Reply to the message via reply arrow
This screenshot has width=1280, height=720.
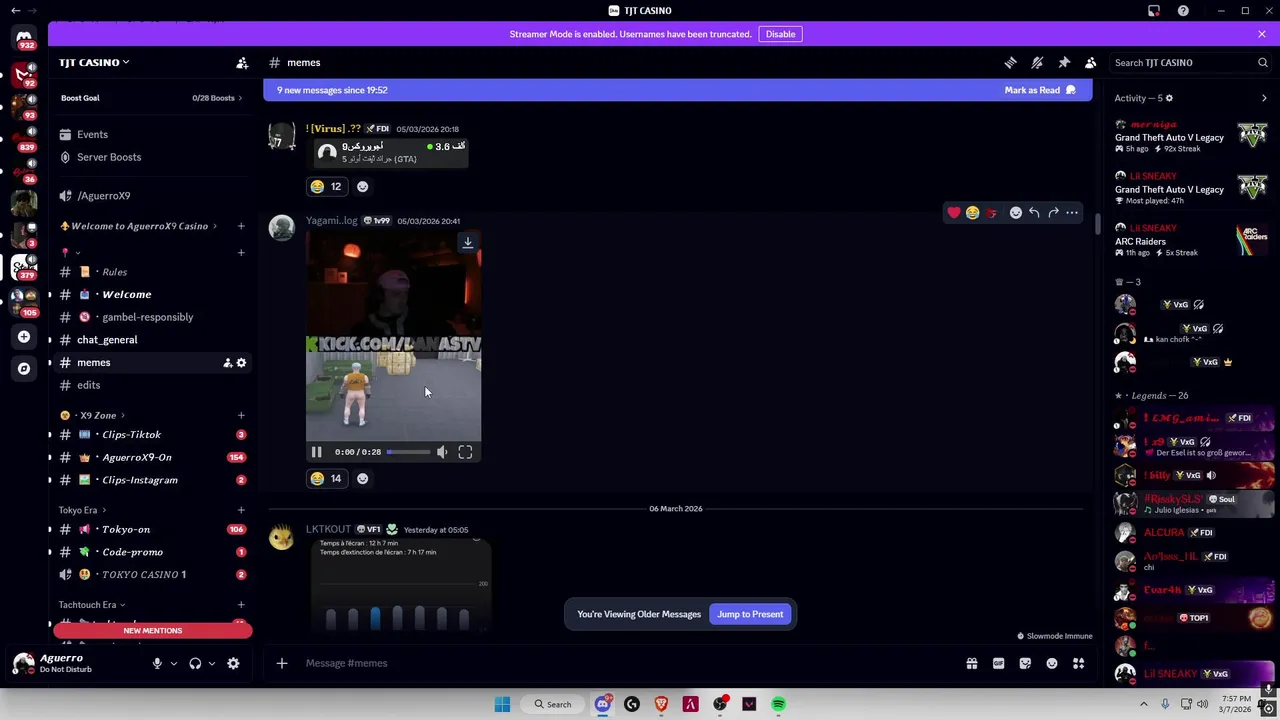1034,212
